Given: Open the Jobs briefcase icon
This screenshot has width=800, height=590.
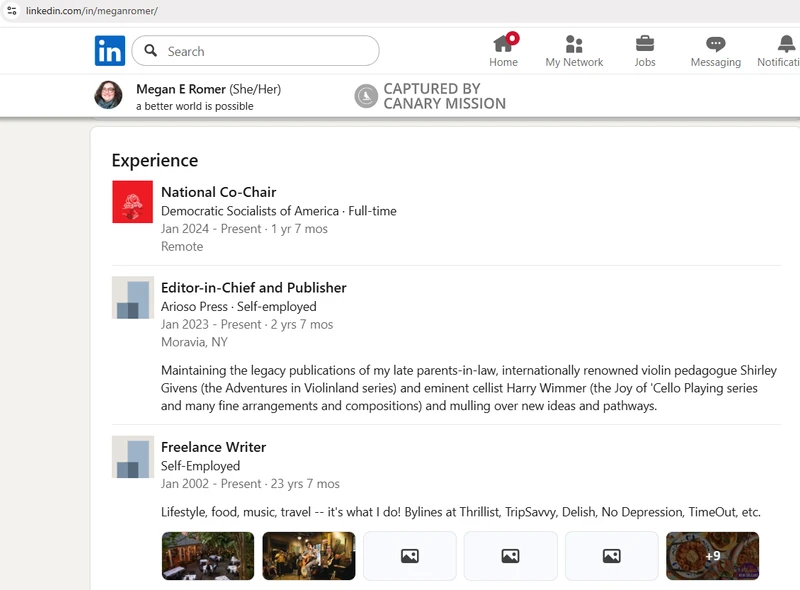Looking at the screenshot, I should [x=645, y=44].
